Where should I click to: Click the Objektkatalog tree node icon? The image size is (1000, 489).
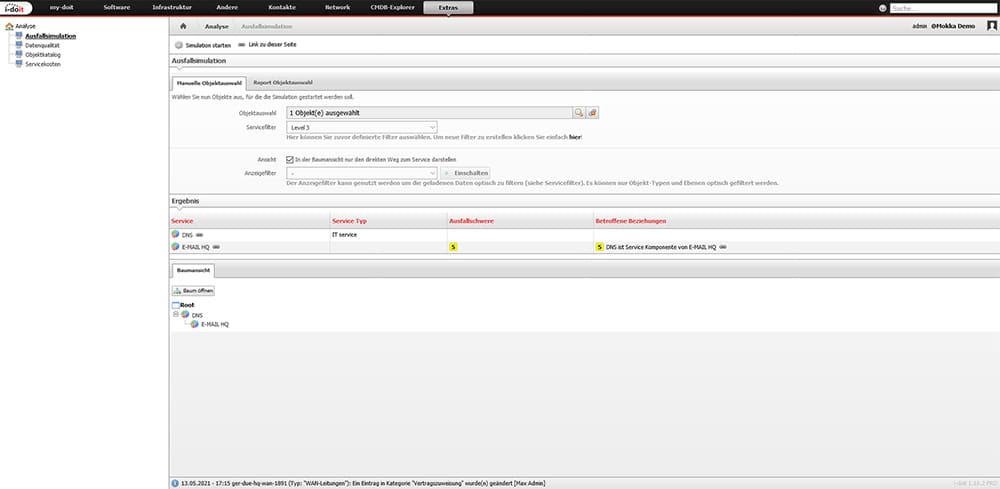click(19, 54)
